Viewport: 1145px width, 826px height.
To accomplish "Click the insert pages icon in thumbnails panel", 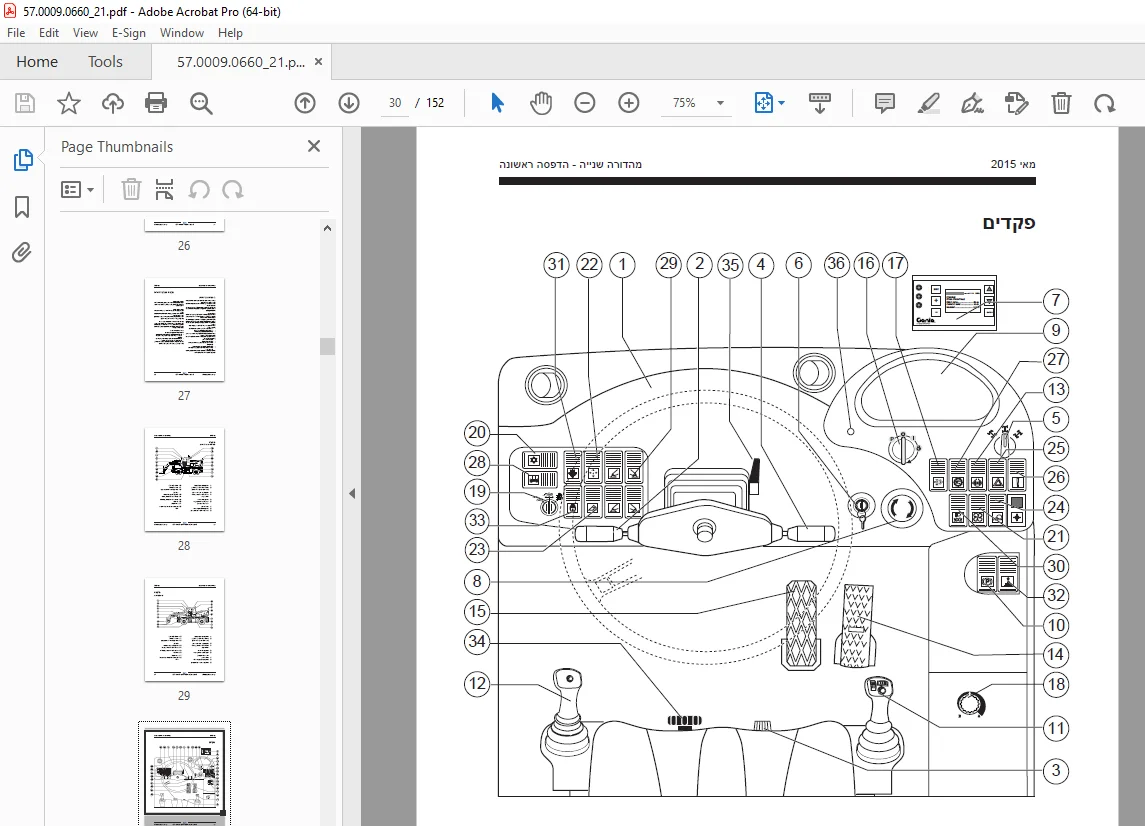I will point(164,190).
